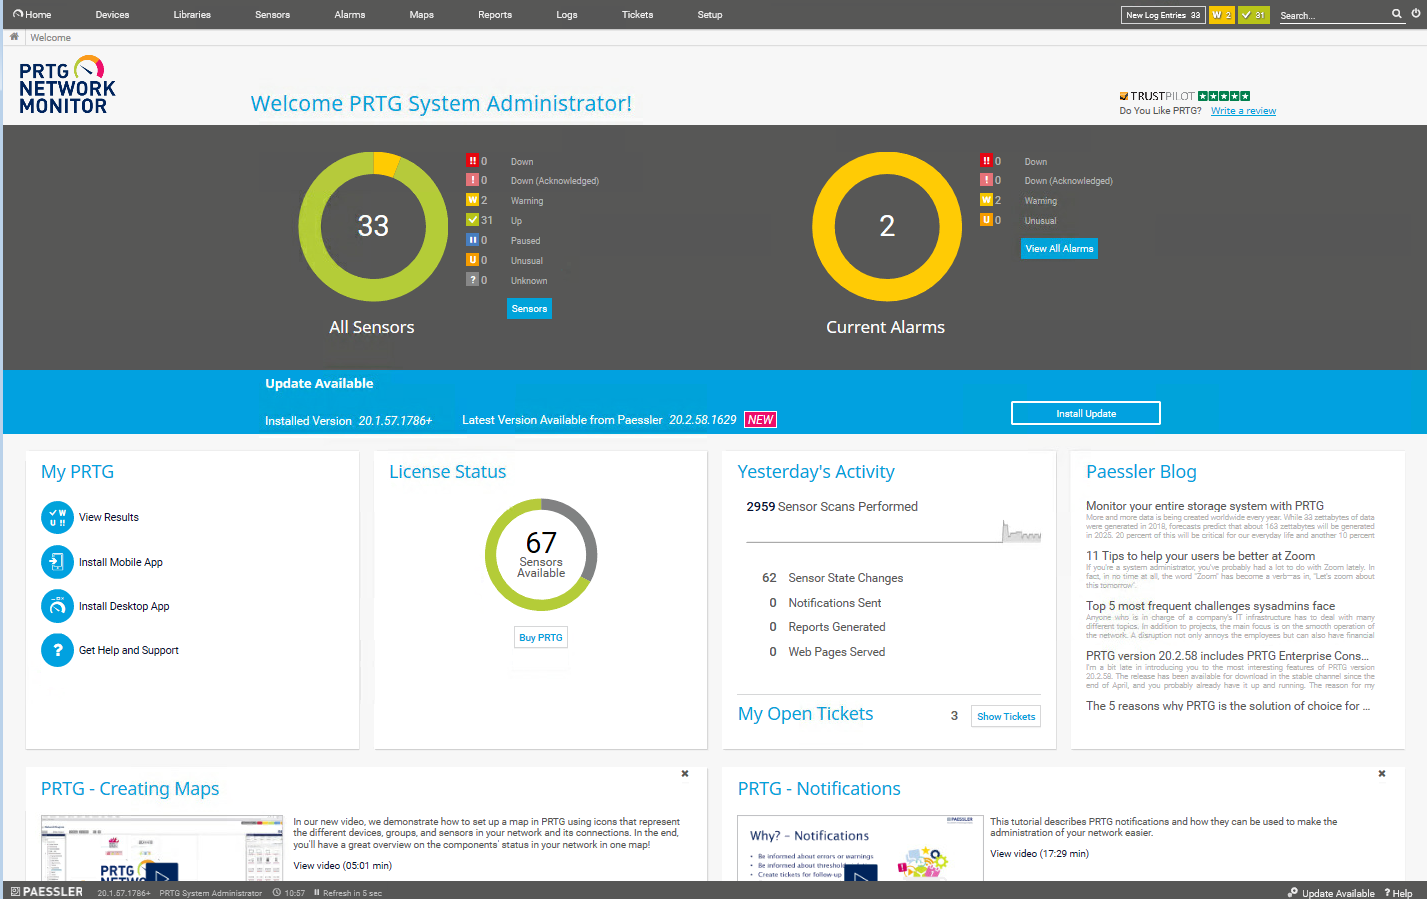This screenshot has height=899, width=1427.
Task: Click Show Tickets button
Action: (1006, 716)
